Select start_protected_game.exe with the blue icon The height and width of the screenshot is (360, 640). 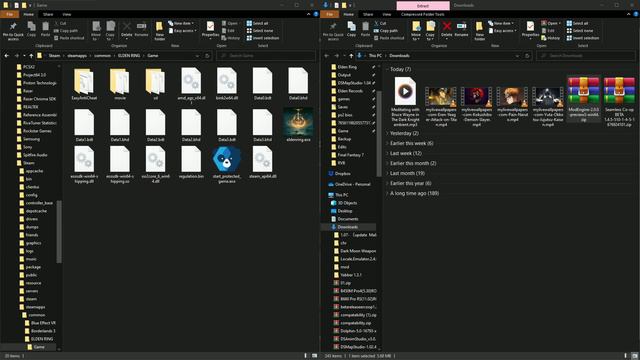pyautogui.click(x=227, y=164)
